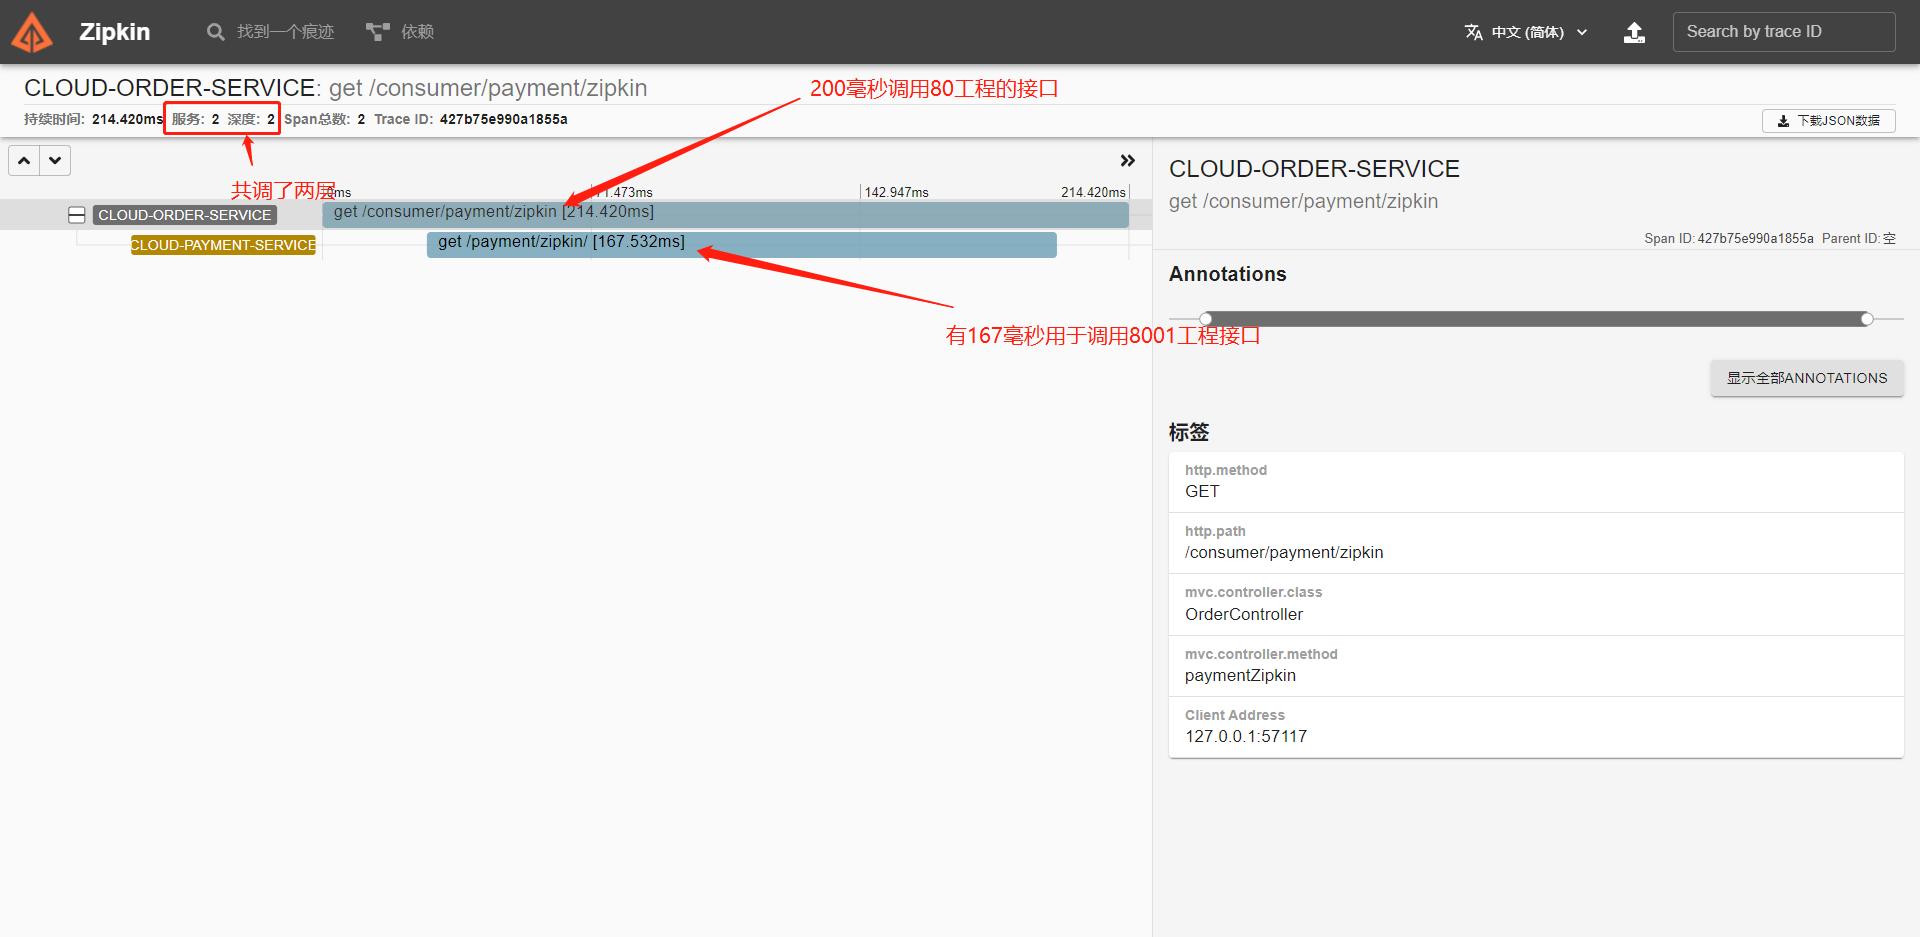Click the Trace ID value 427b75e990a1855a
Viewport: 1920px width, 937px height.
[504, 119]
